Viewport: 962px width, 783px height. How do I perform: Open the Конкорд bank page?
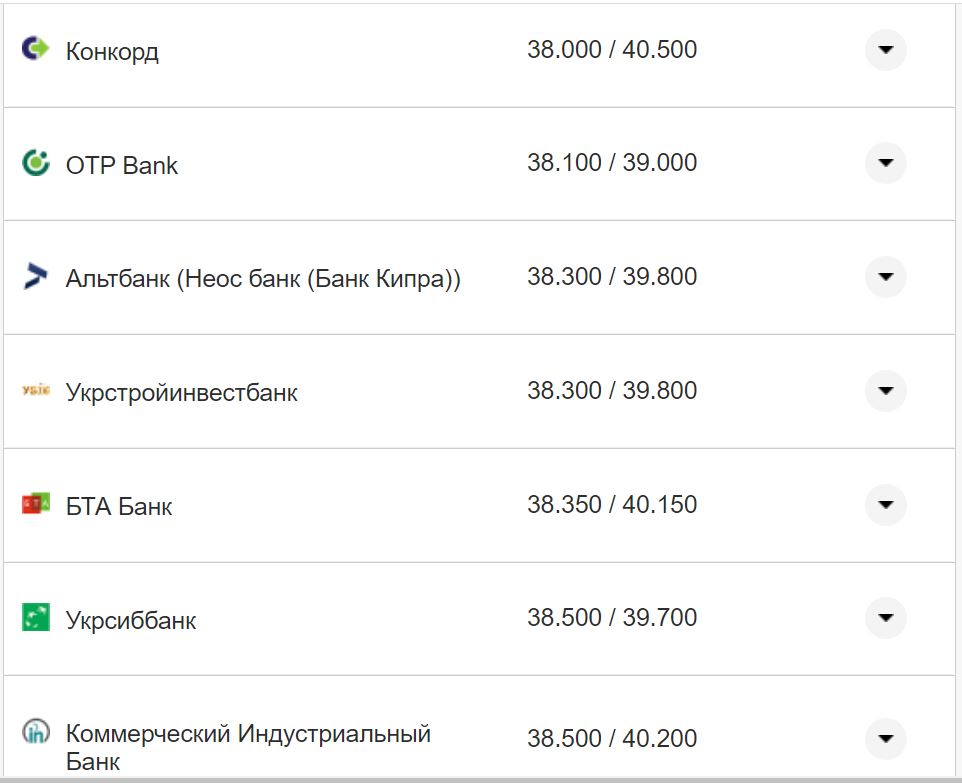(112, 51)
